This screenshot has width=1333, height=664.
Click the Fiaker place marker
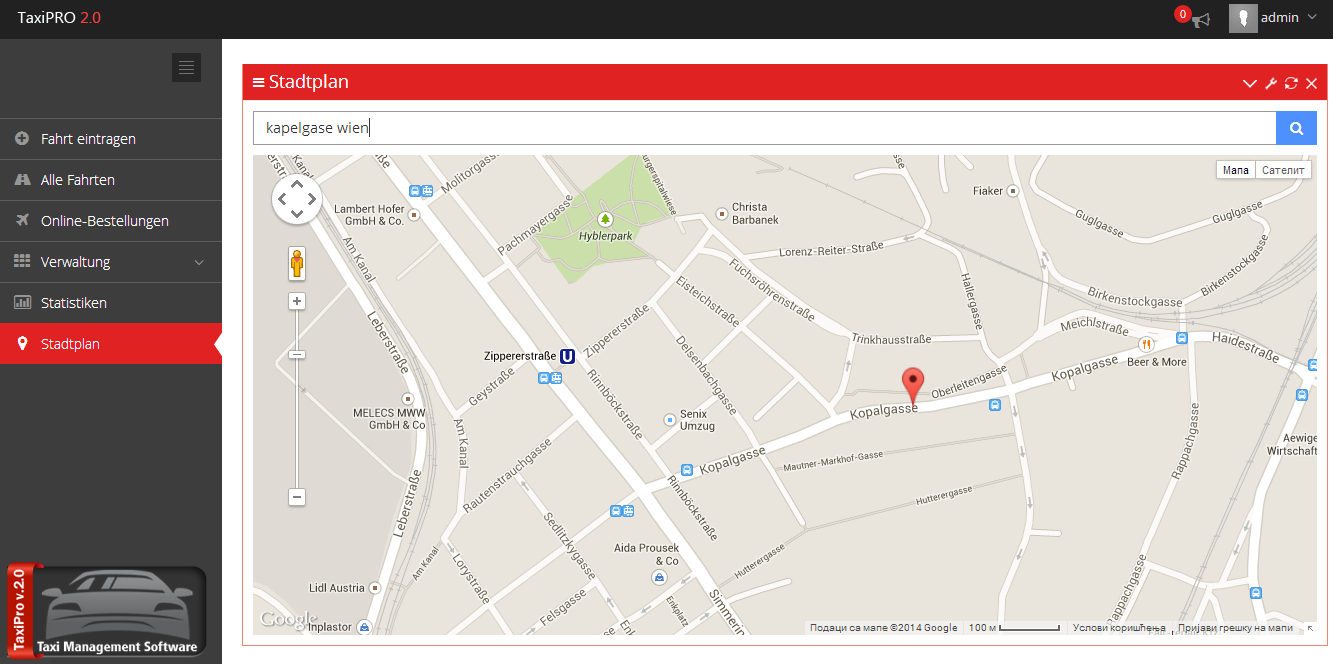(1013, 190)
